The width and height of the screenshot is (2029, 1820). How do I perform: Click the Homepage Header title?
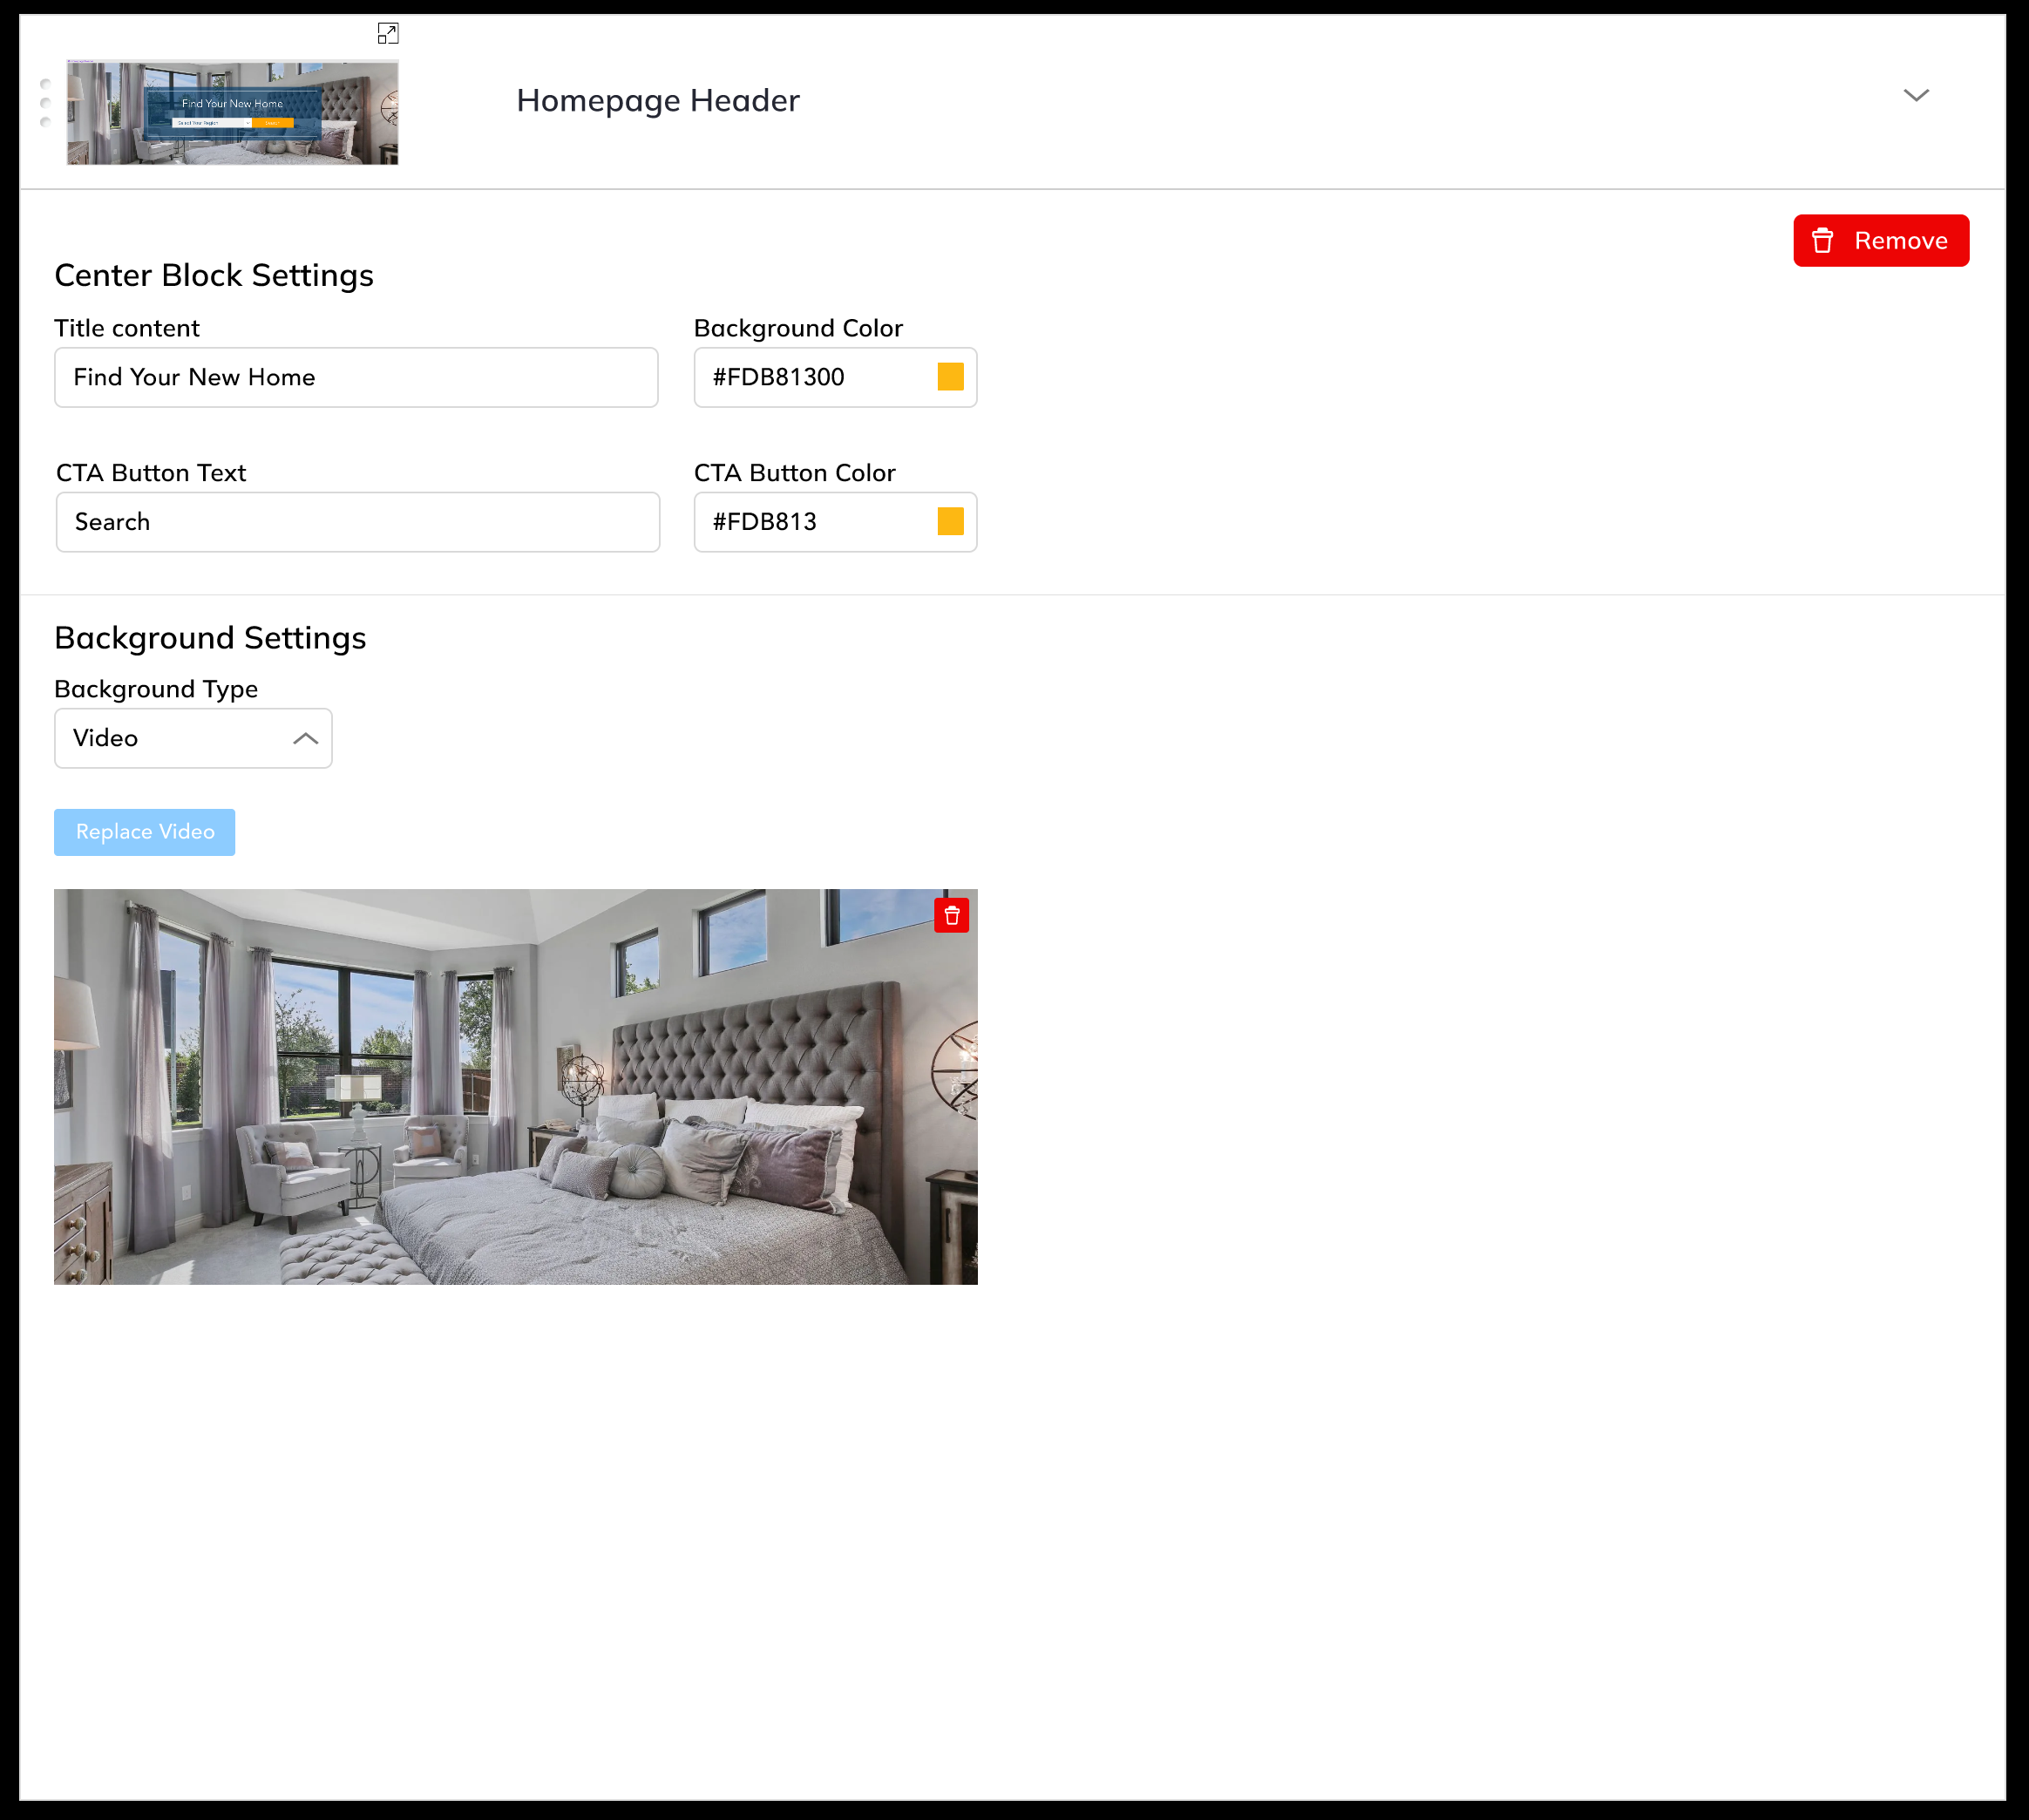point(657,101)
